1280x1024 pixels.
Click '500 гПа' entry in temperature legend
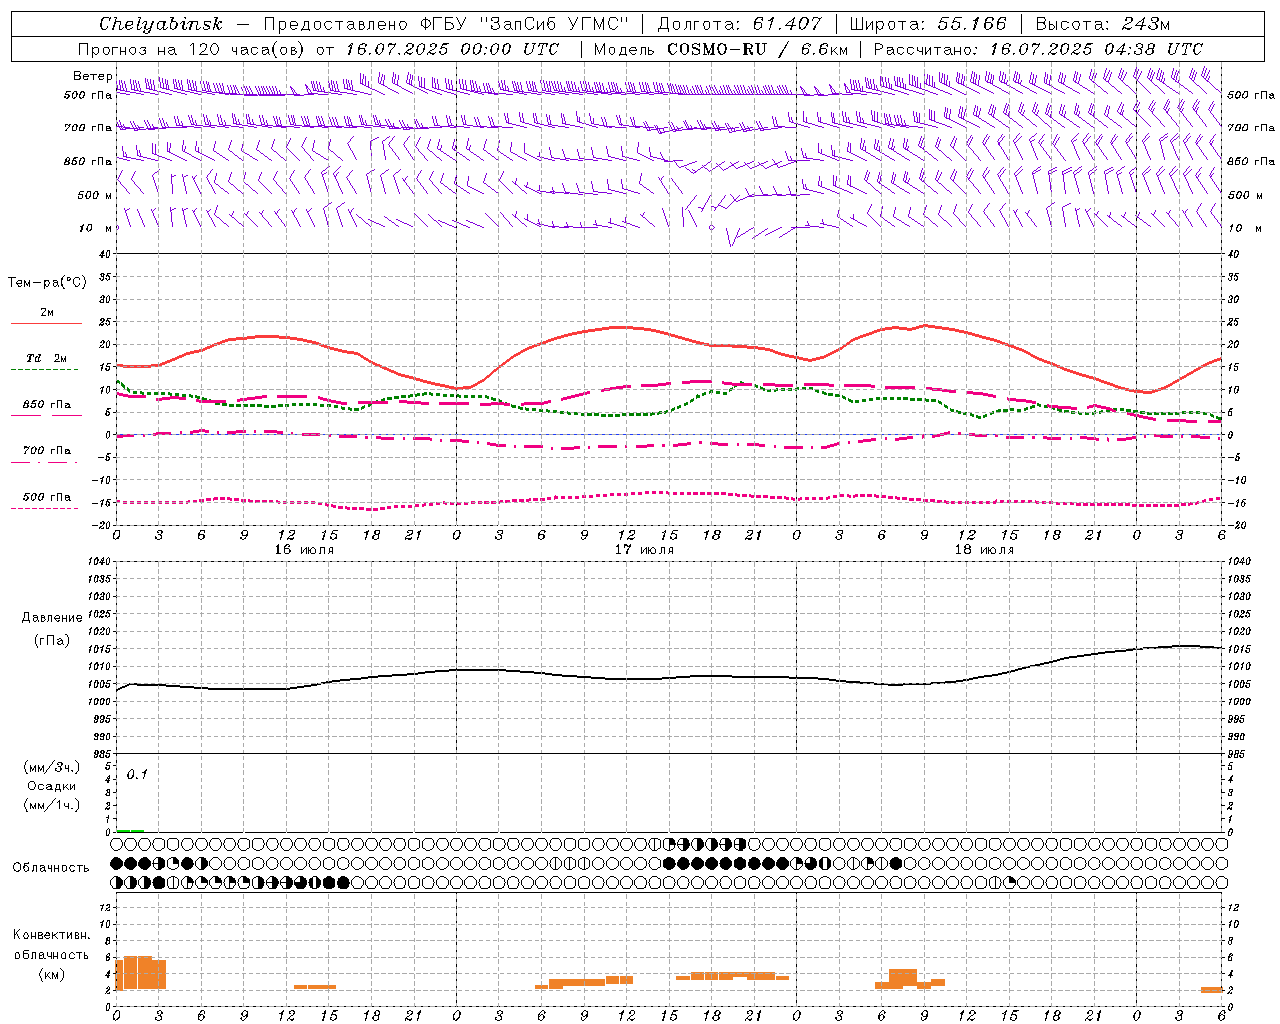[x=46, y=497]
